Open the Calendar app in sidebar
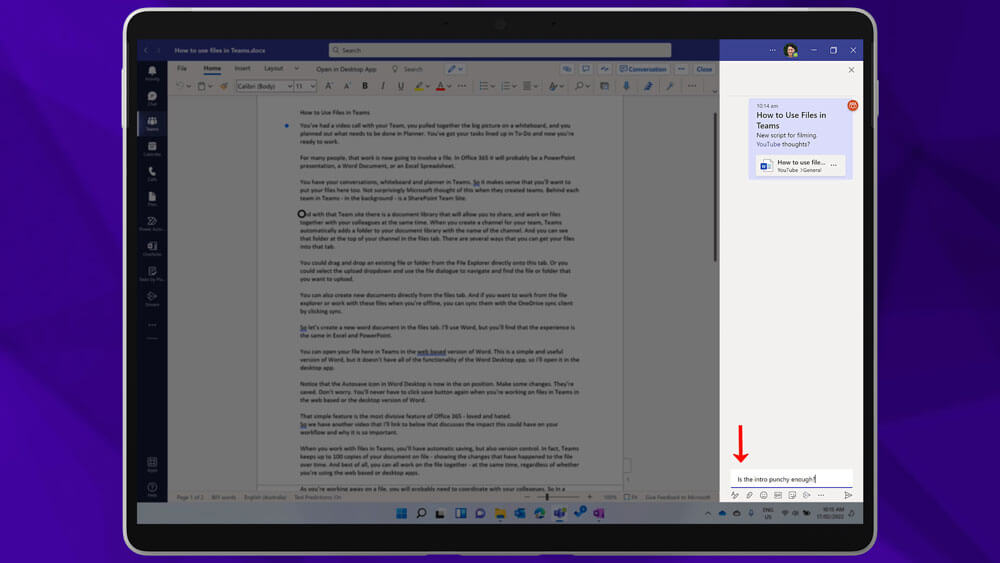1000x563 pixels. pos(152,148)
